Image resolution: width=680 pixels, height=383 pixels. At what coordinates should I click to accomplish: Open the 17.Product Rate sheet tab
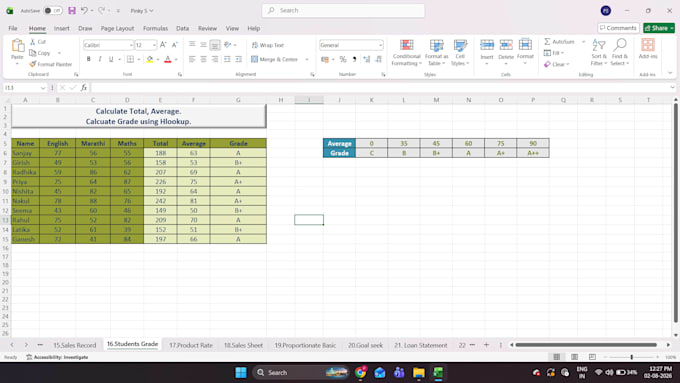[191, 345]
